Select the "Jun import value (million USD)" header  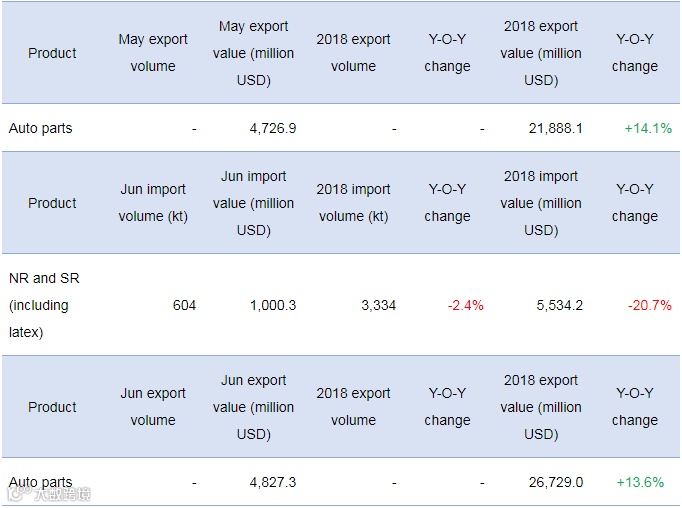(x=253, y=203)
